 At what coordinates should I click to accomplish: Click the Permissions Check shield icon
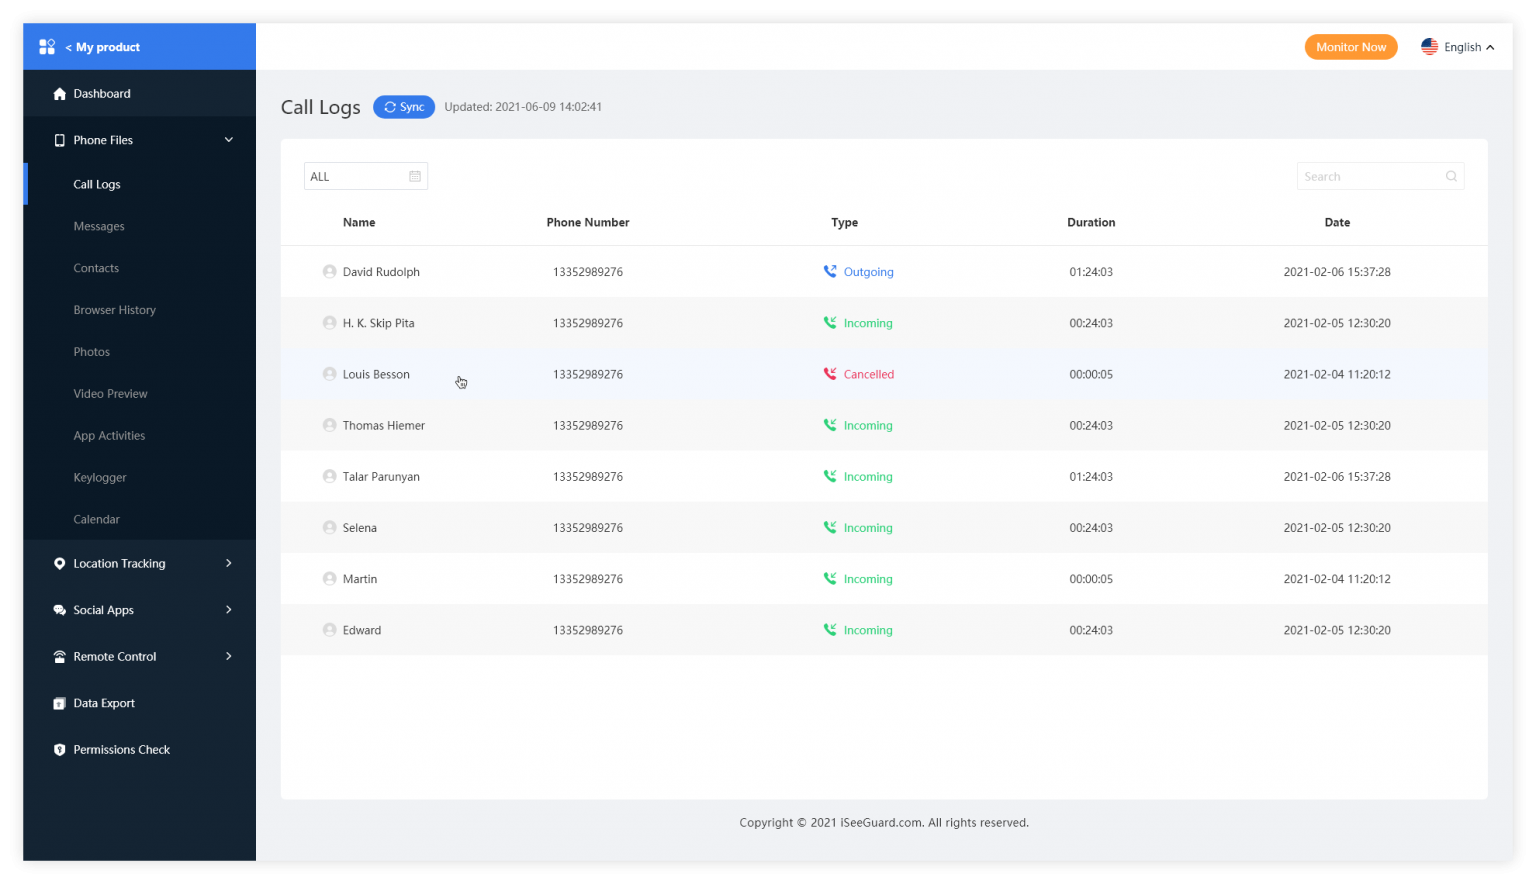(x=60, y=749)
